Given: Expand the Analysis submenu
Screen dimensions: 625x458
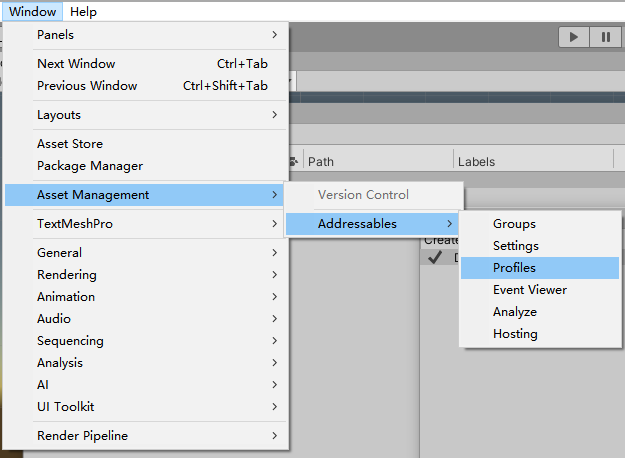Looking at the screenshot, I should (145, 363).
